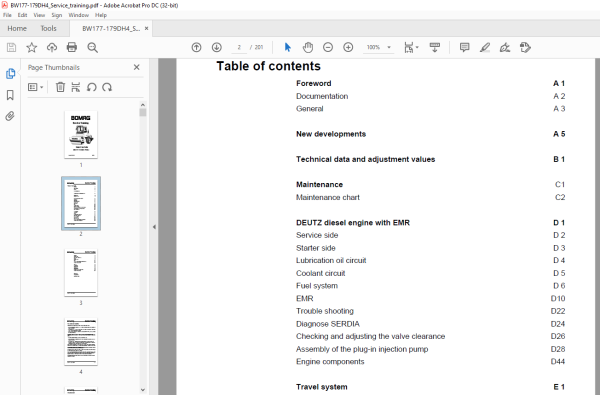Viewport: 600px width, 395px height.
Task: Open the Find text magnifier tool
Action: [92, 47]
